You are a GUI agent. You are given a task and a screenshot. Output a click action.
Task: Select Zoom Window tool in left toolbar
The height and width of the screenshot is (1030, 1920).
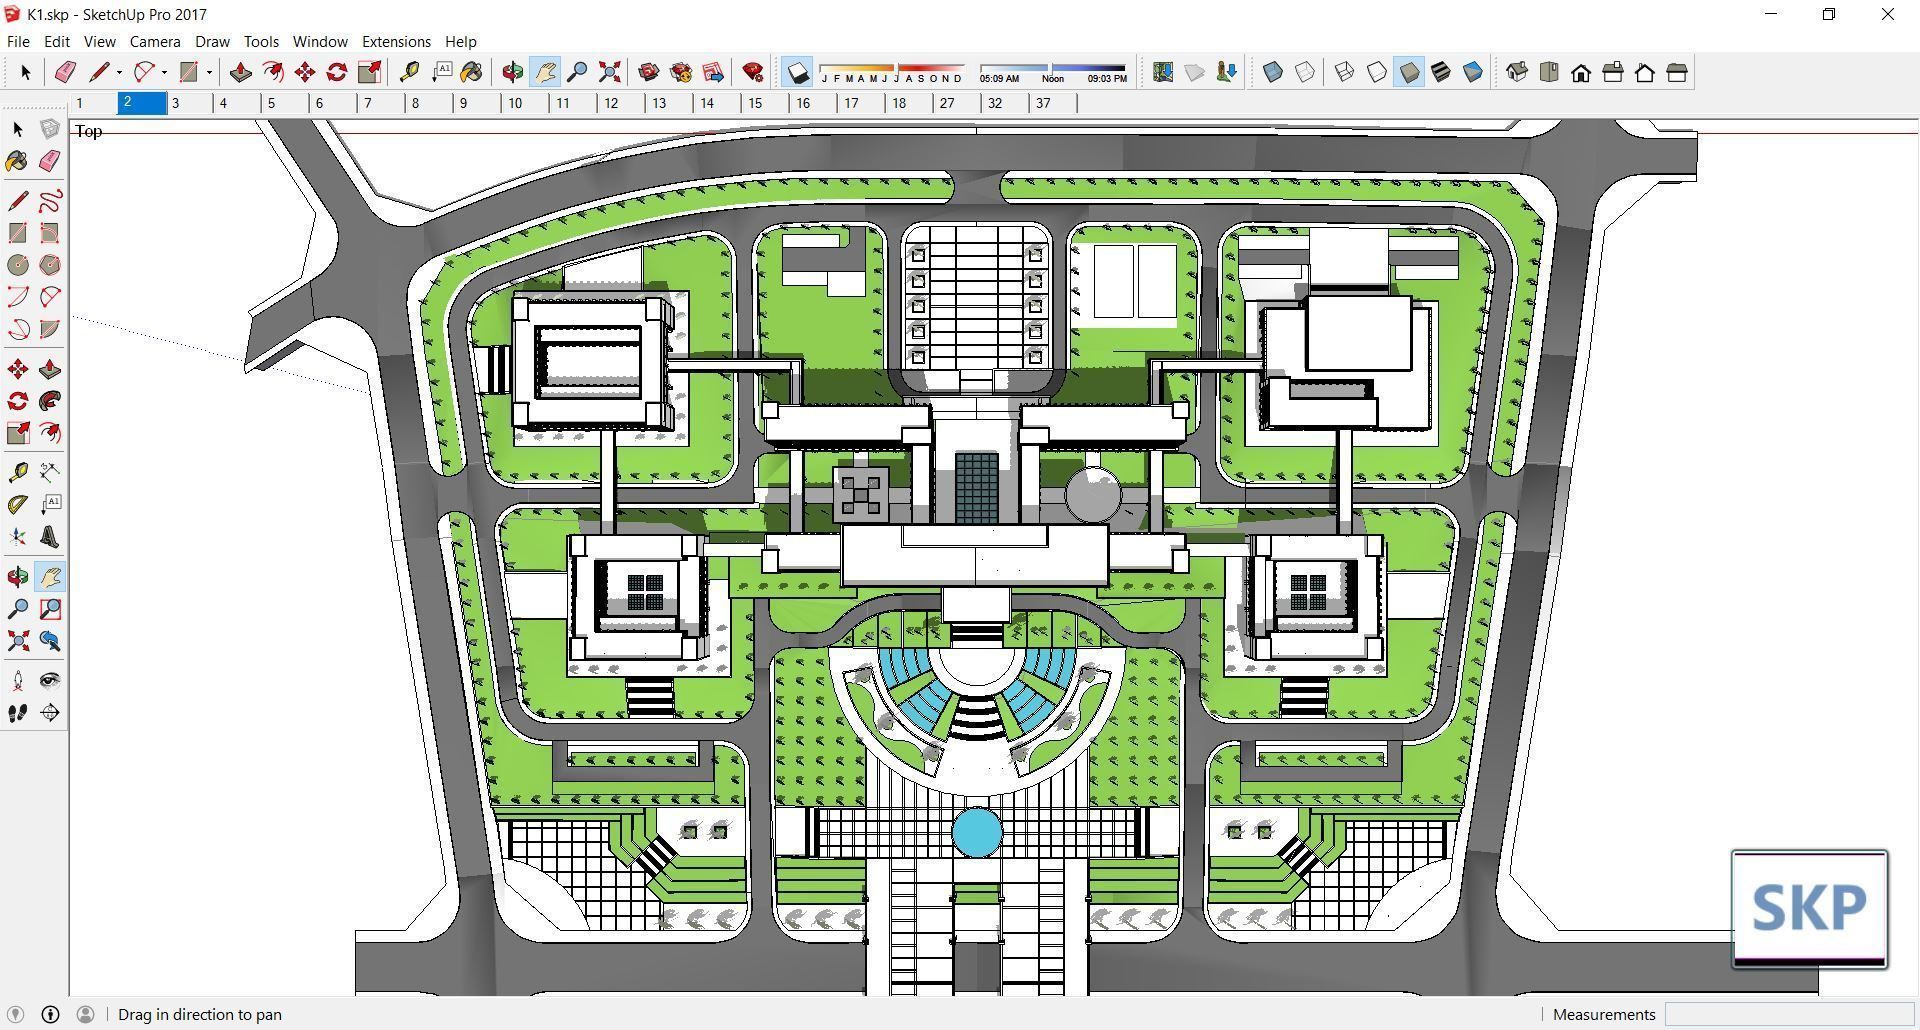click(x=50, y=609)
